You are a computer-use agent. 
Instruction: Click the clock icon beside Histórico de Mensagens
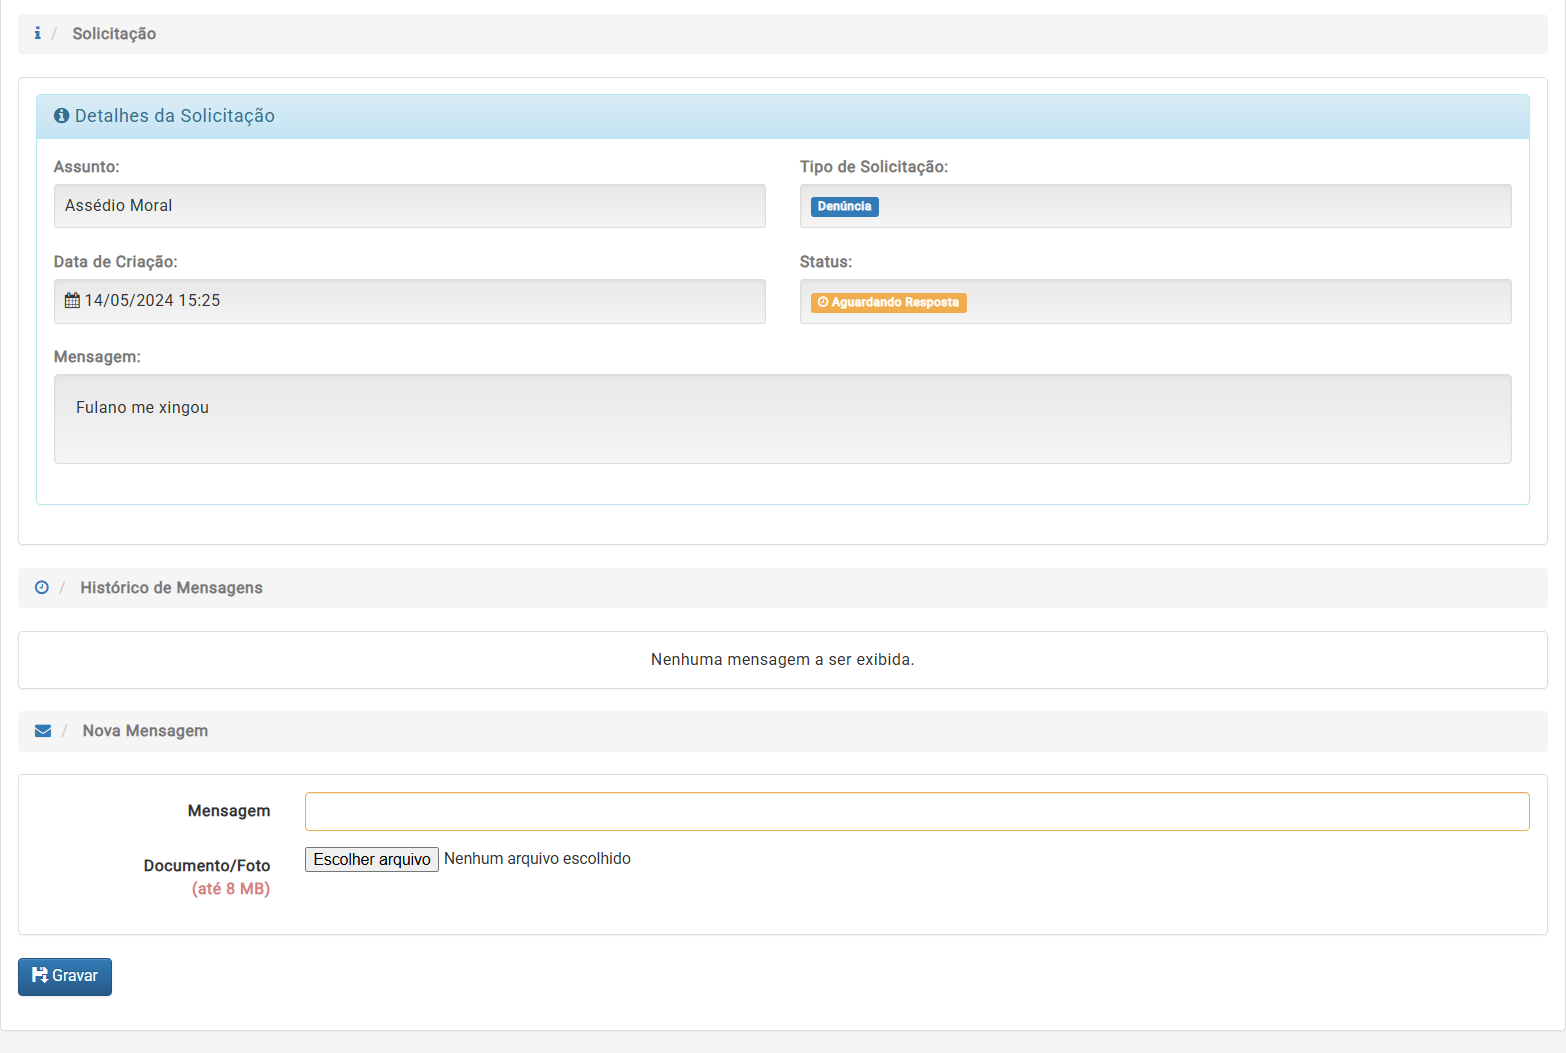(42, 588)
